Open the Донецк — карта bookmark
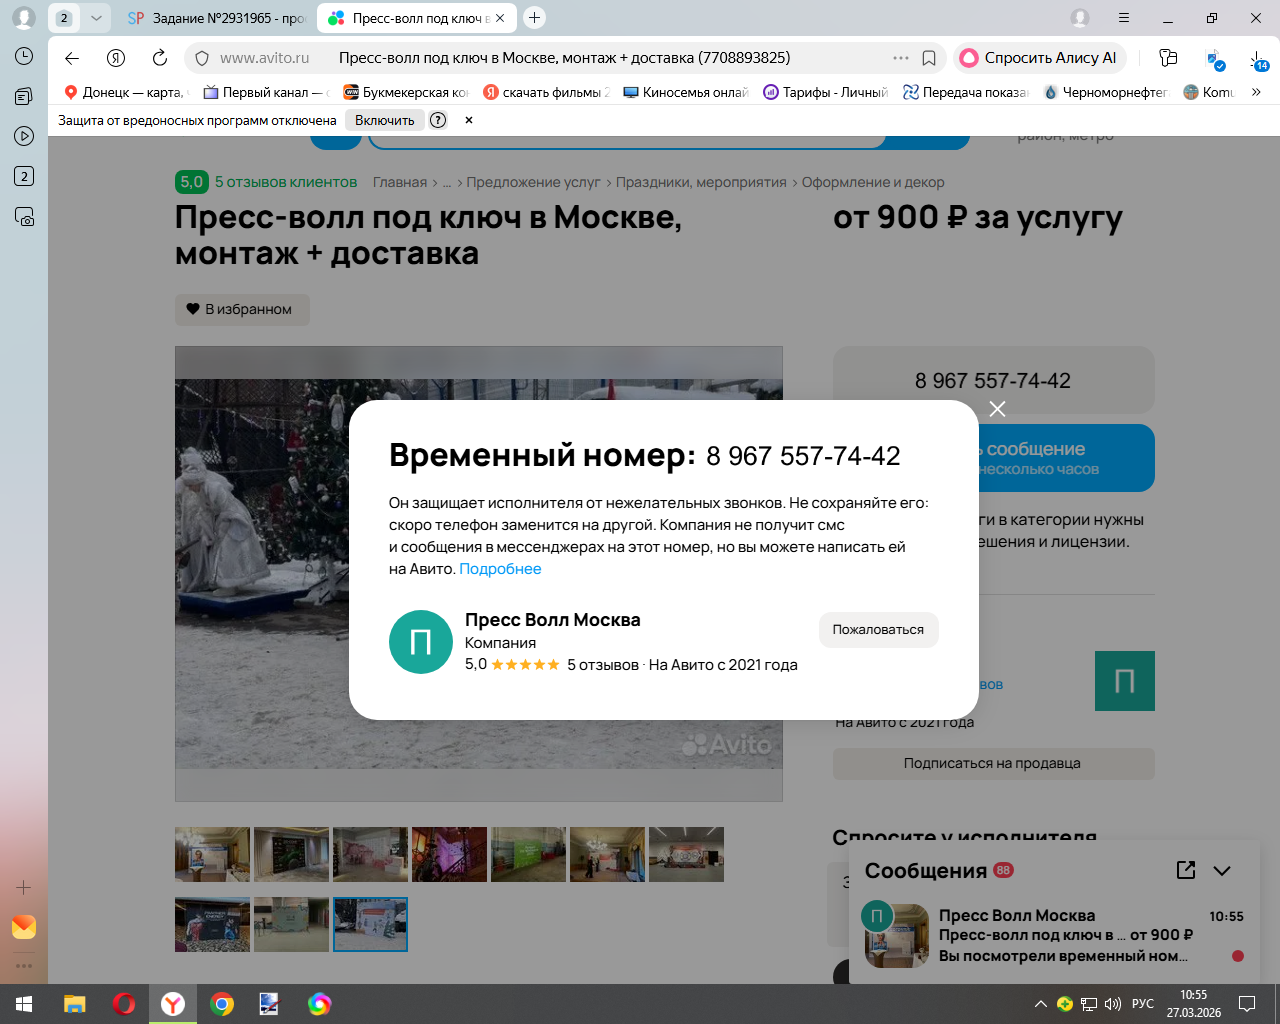Viewport: 1280px width, 1024px height. pyautogui.click(x=126, y=92)
